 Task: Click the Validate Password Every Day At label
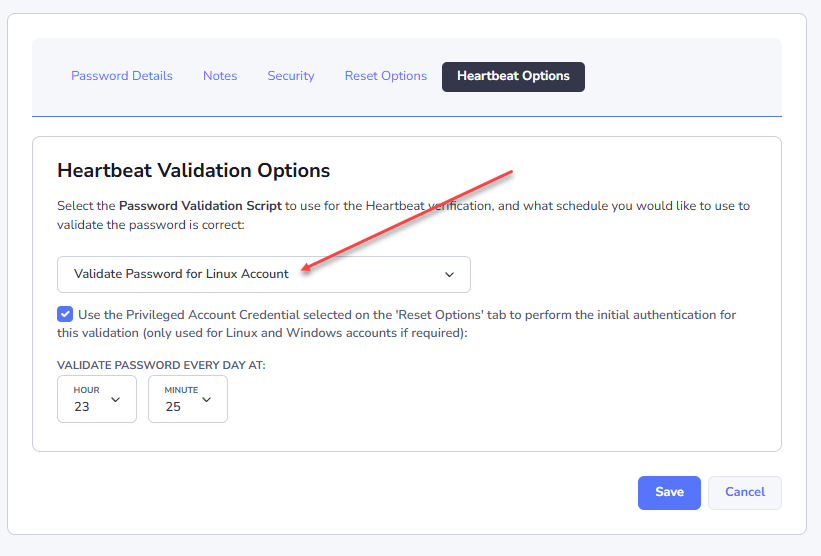[161, 365]
